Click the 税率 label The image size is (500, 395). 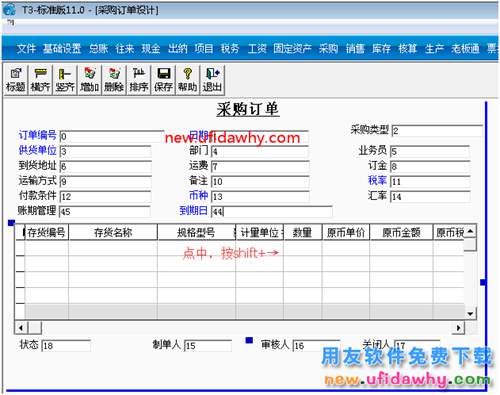377,180
